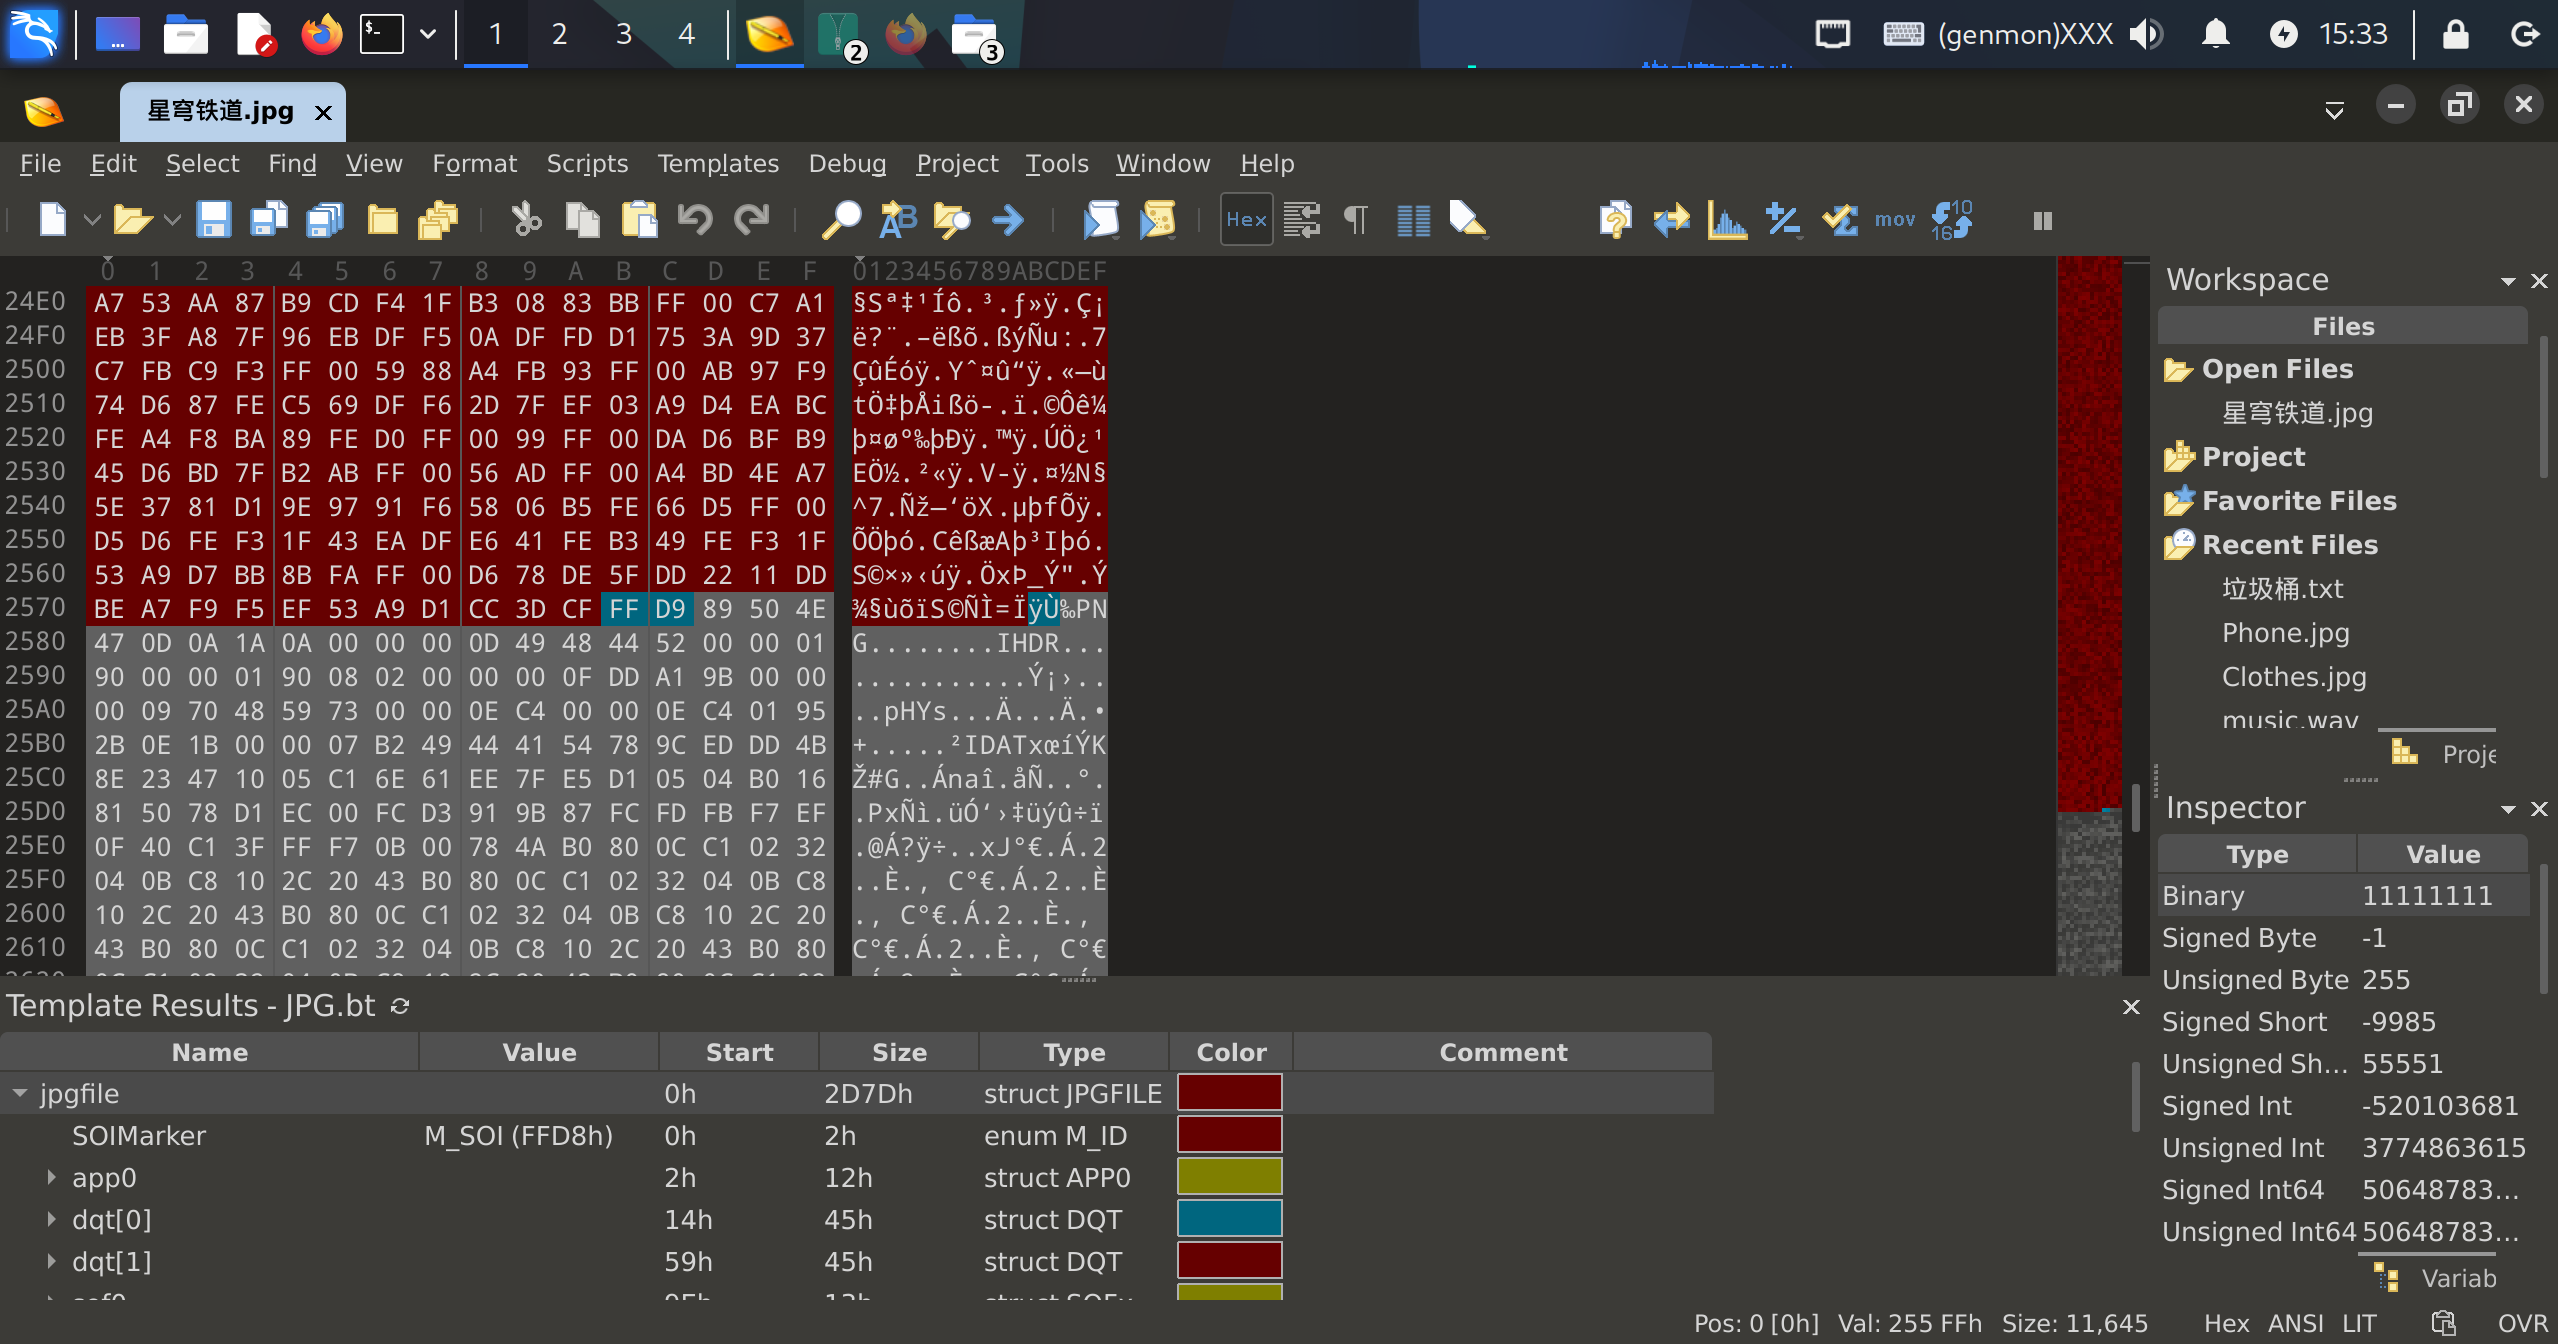Image resolution: width=2558 pixels, height=1344 pixels.
Task: Open the Checksum tool icon
Action: [1839, 219]
